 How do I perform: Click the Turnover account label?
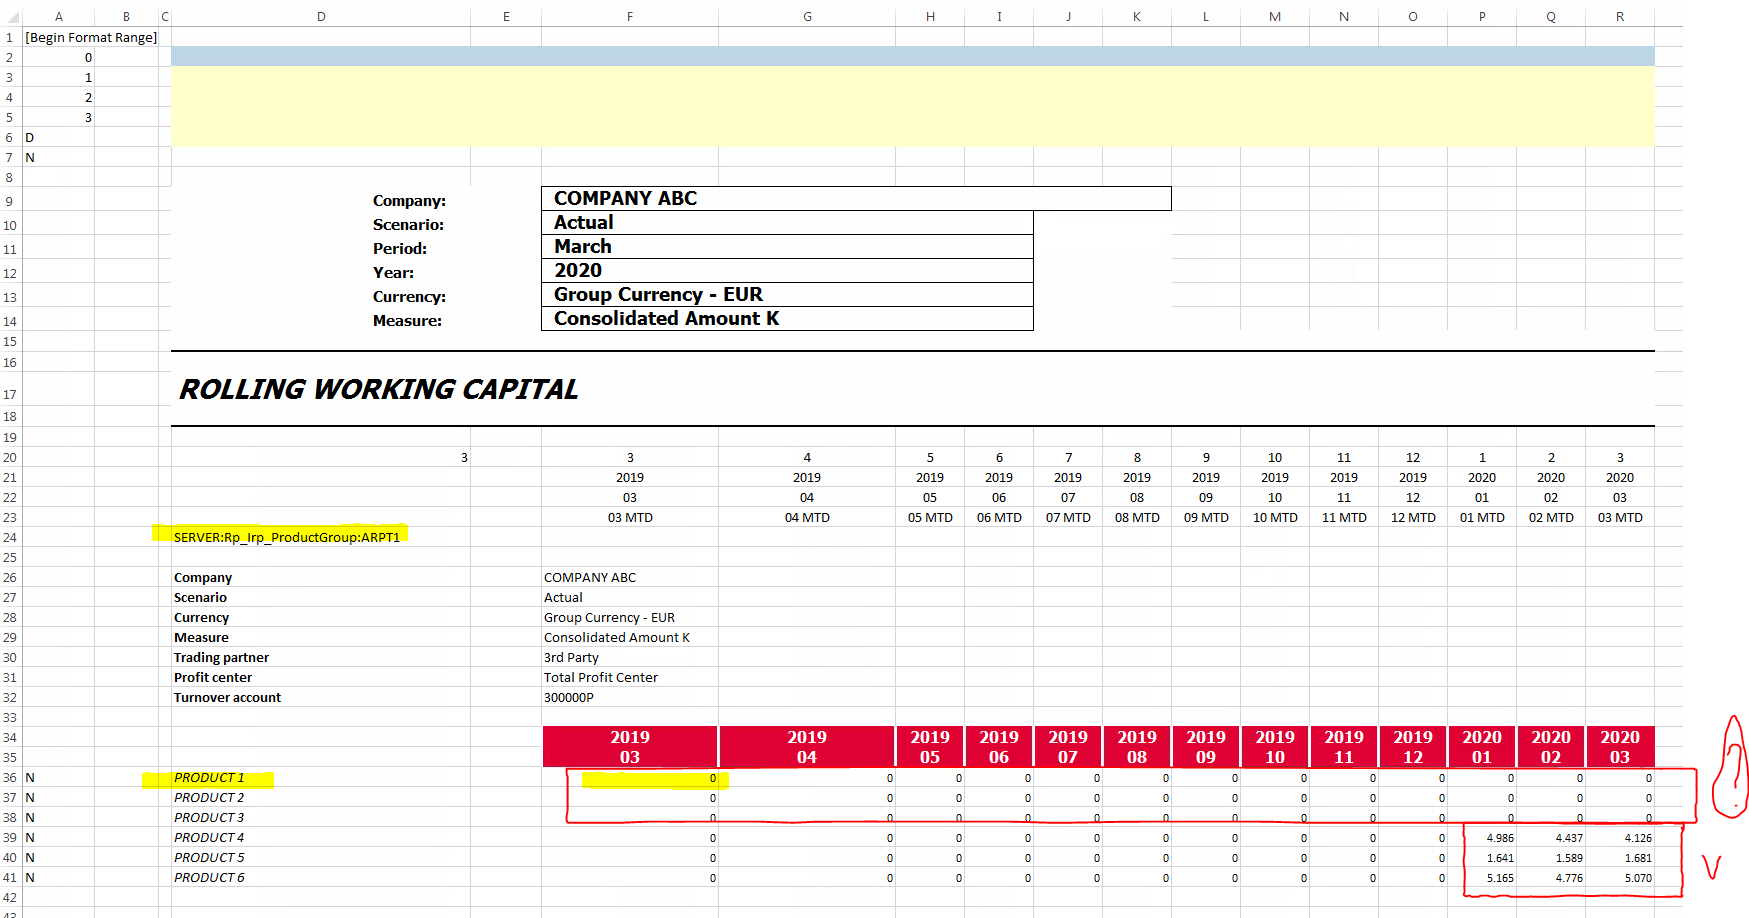point(227,697)
